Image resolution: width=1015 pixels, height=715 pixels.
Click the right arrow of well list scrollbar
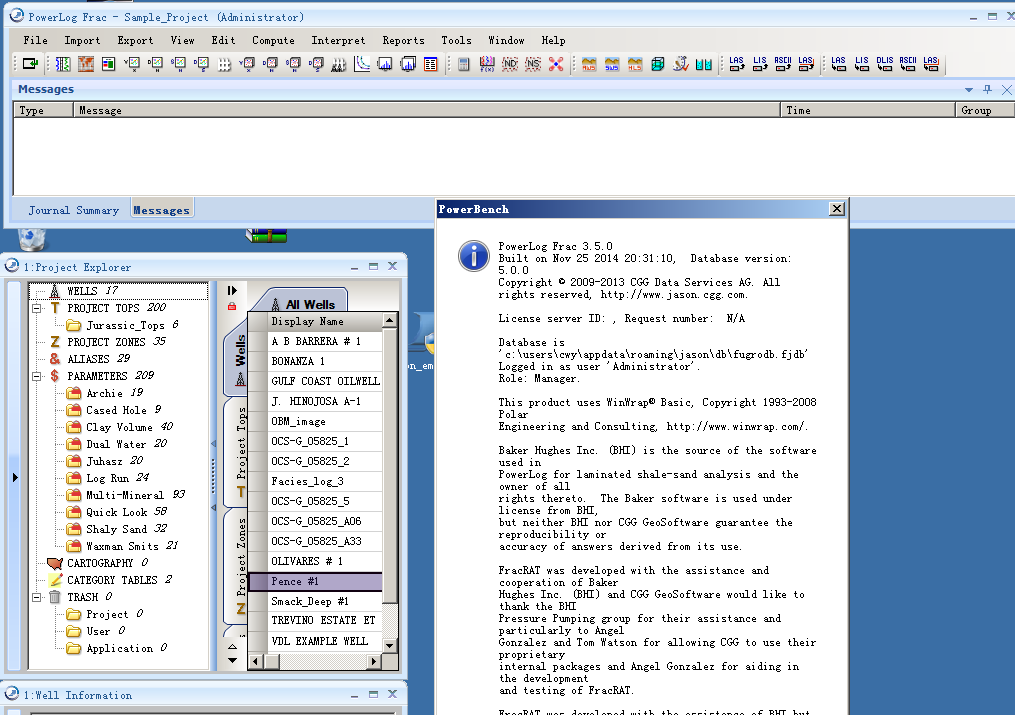(x=374, y=661)
